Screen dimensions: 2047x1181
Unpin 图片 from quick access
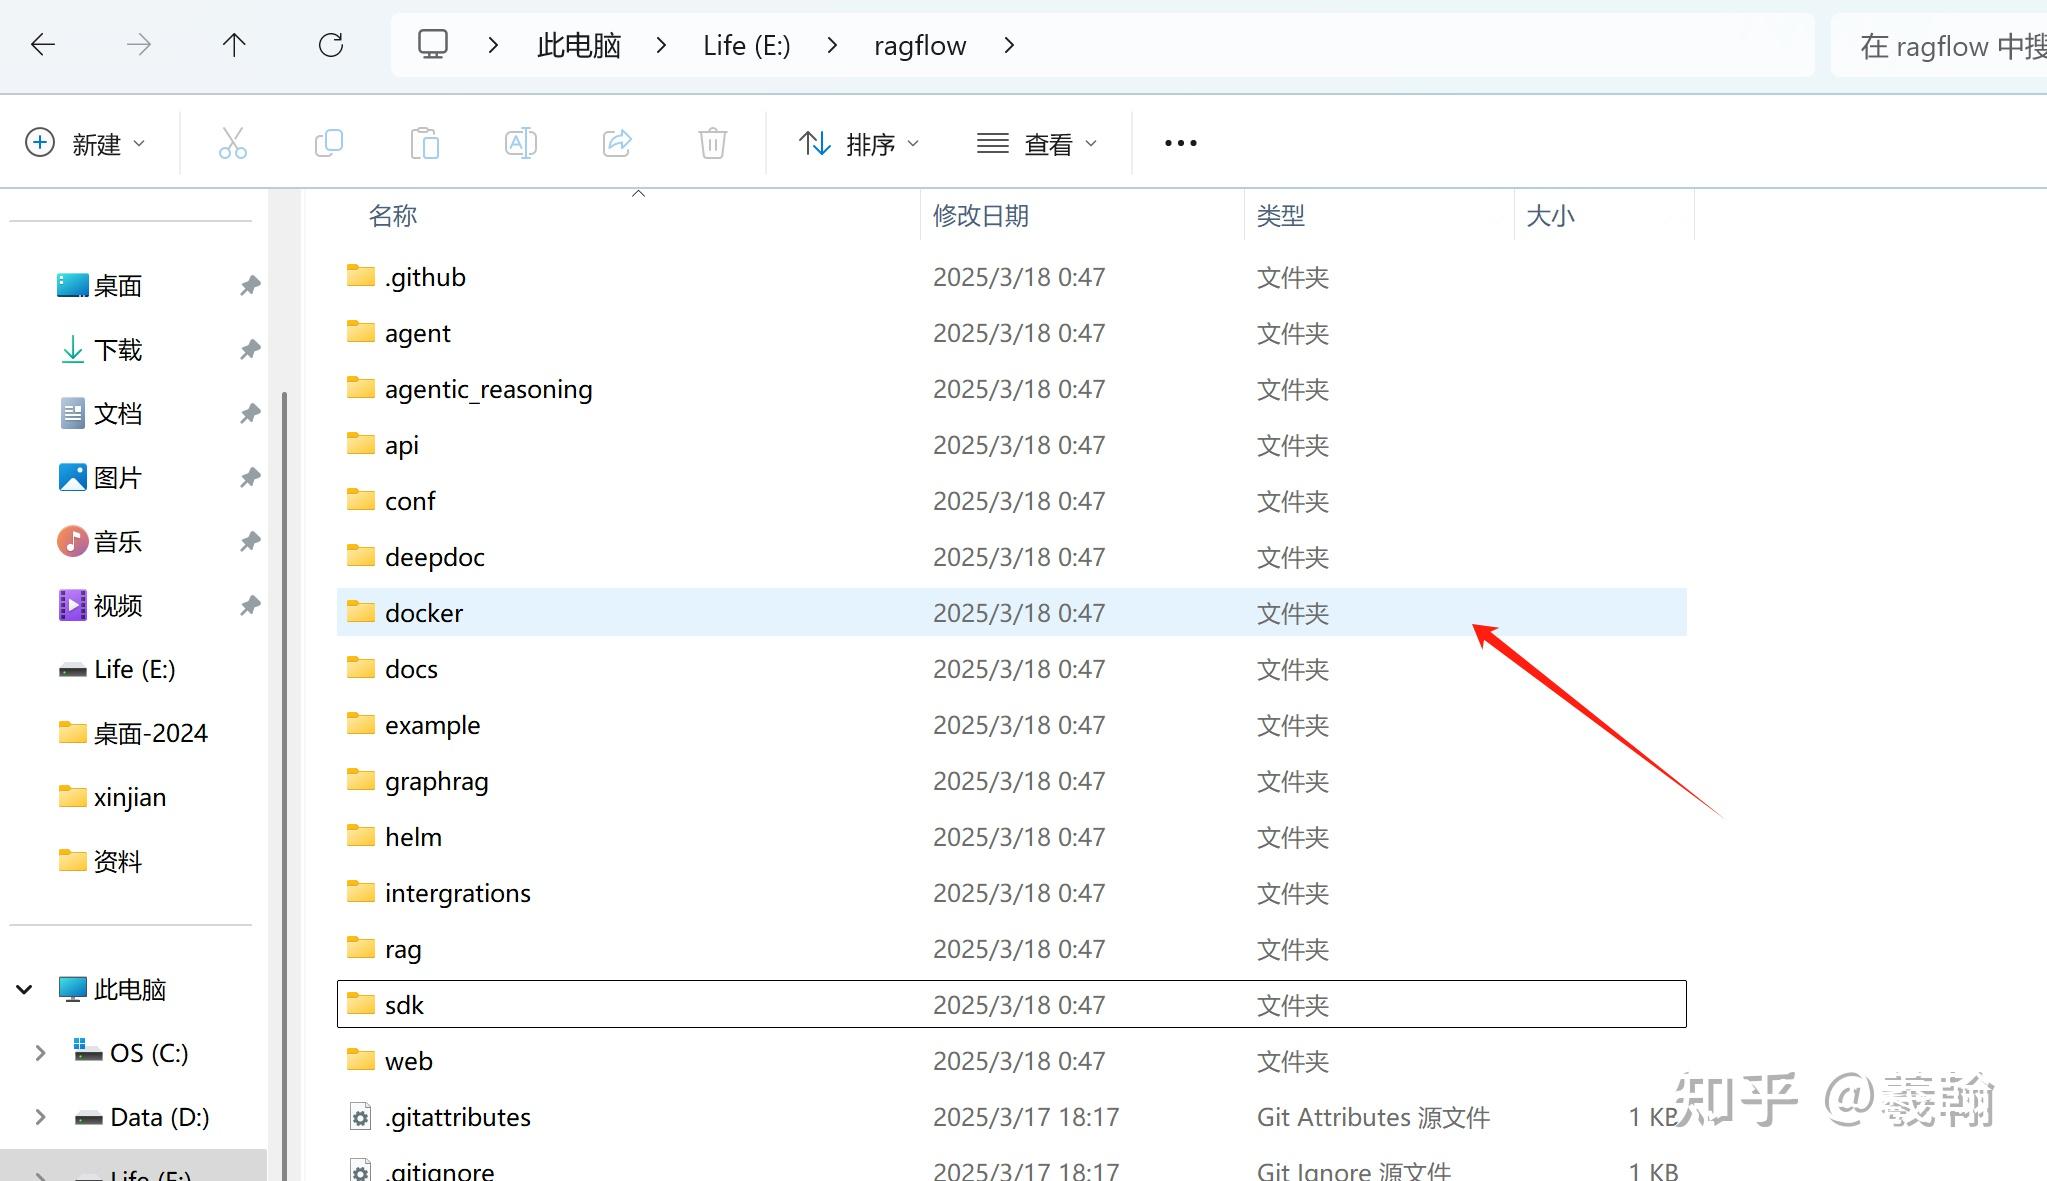click(x=248, y=477)
